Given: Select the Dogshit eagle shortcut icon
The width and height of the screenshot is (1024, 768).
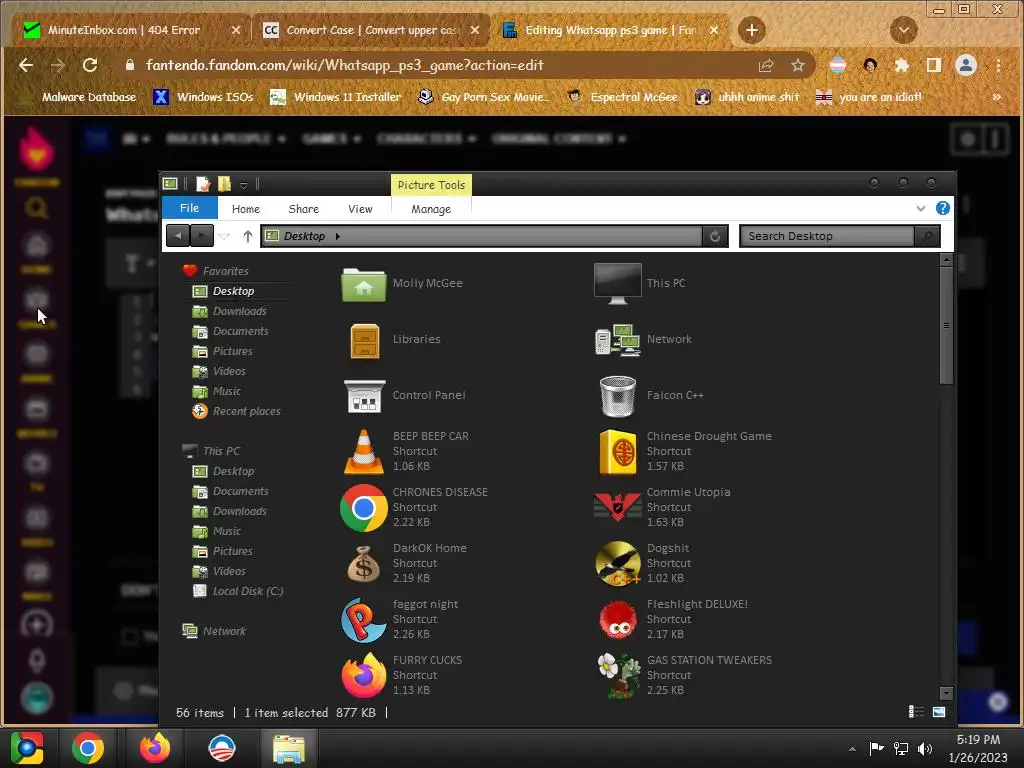Looking at the screenshot, I should tap(617, 563).
